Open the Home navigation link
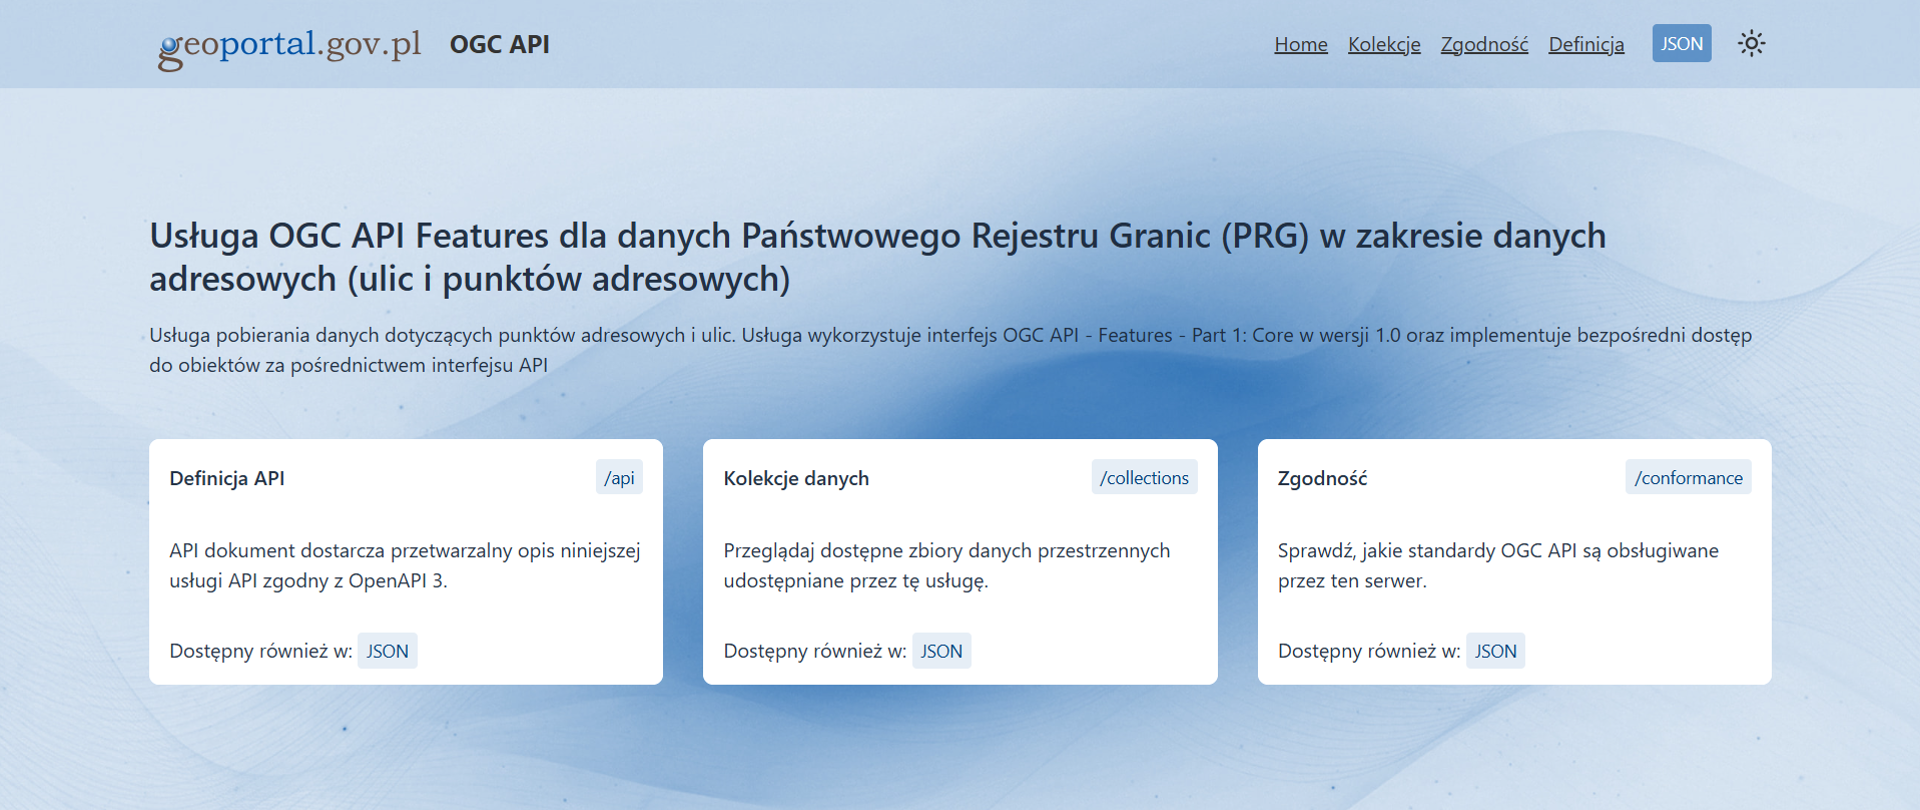Viewport: 1920px width, 810px height. click(x=1301, y=44)
